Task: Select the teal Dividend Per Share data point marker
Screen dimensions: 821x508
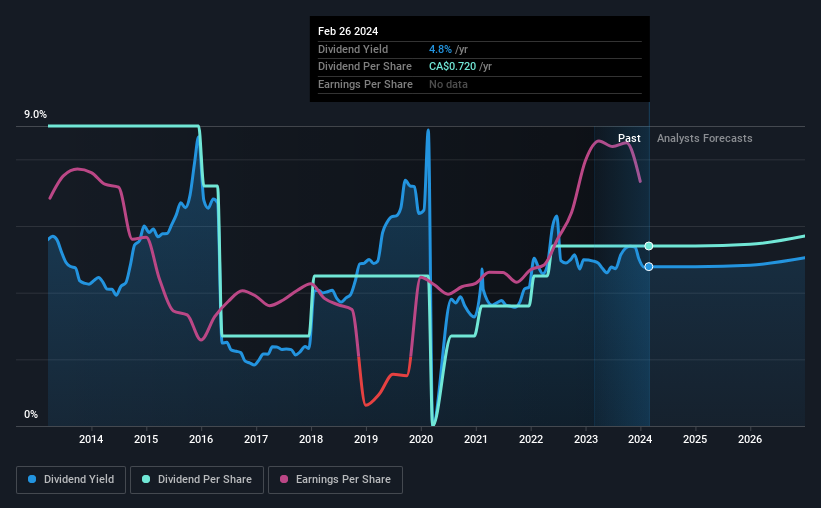Action: click(649, 246)
